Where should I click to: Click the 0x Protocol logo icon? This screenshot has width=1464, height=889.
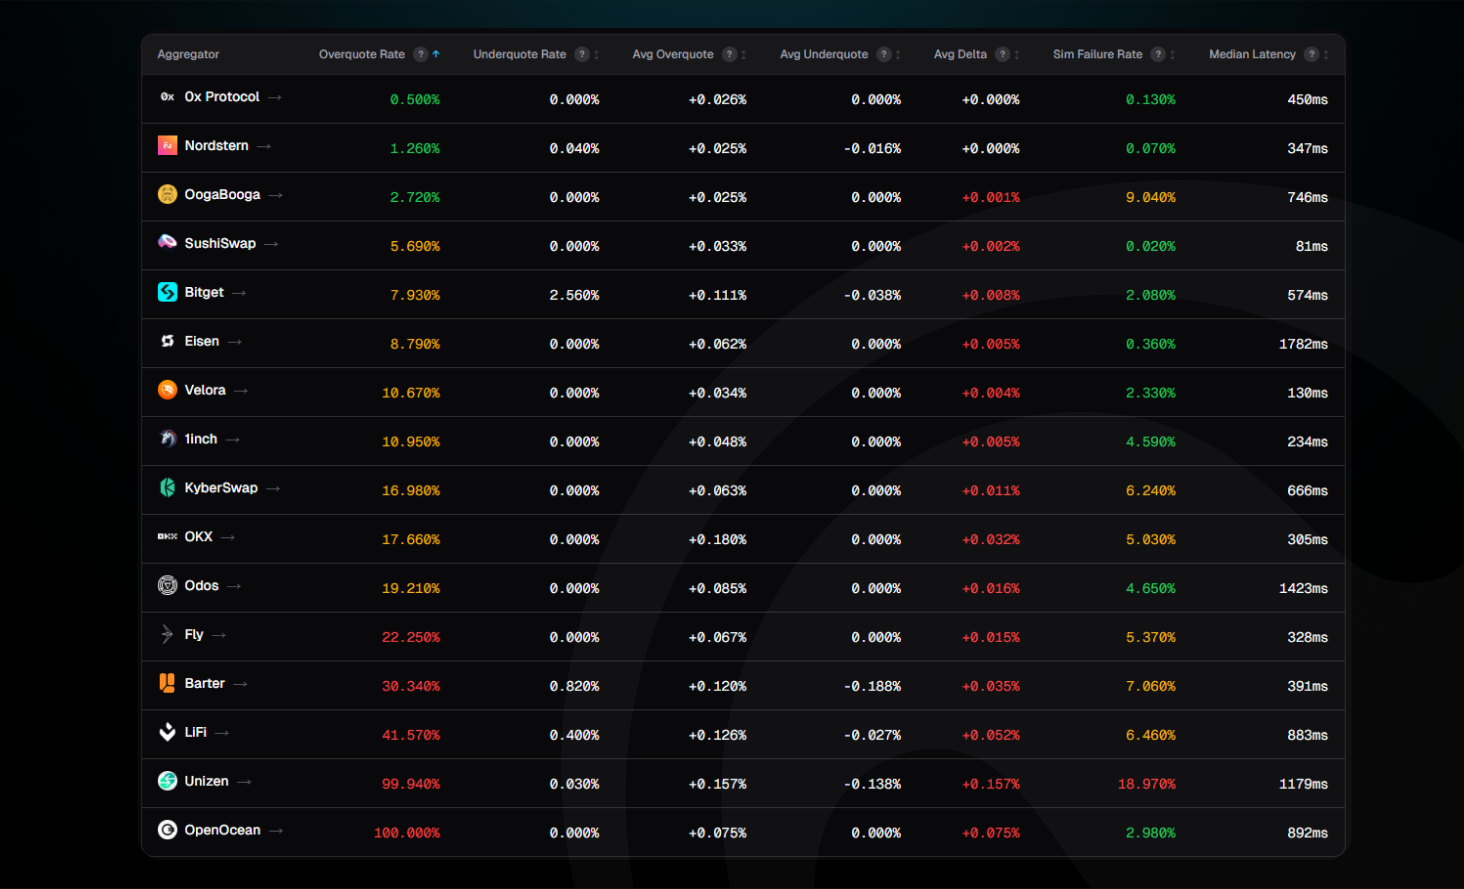click(x=167, y=97)
